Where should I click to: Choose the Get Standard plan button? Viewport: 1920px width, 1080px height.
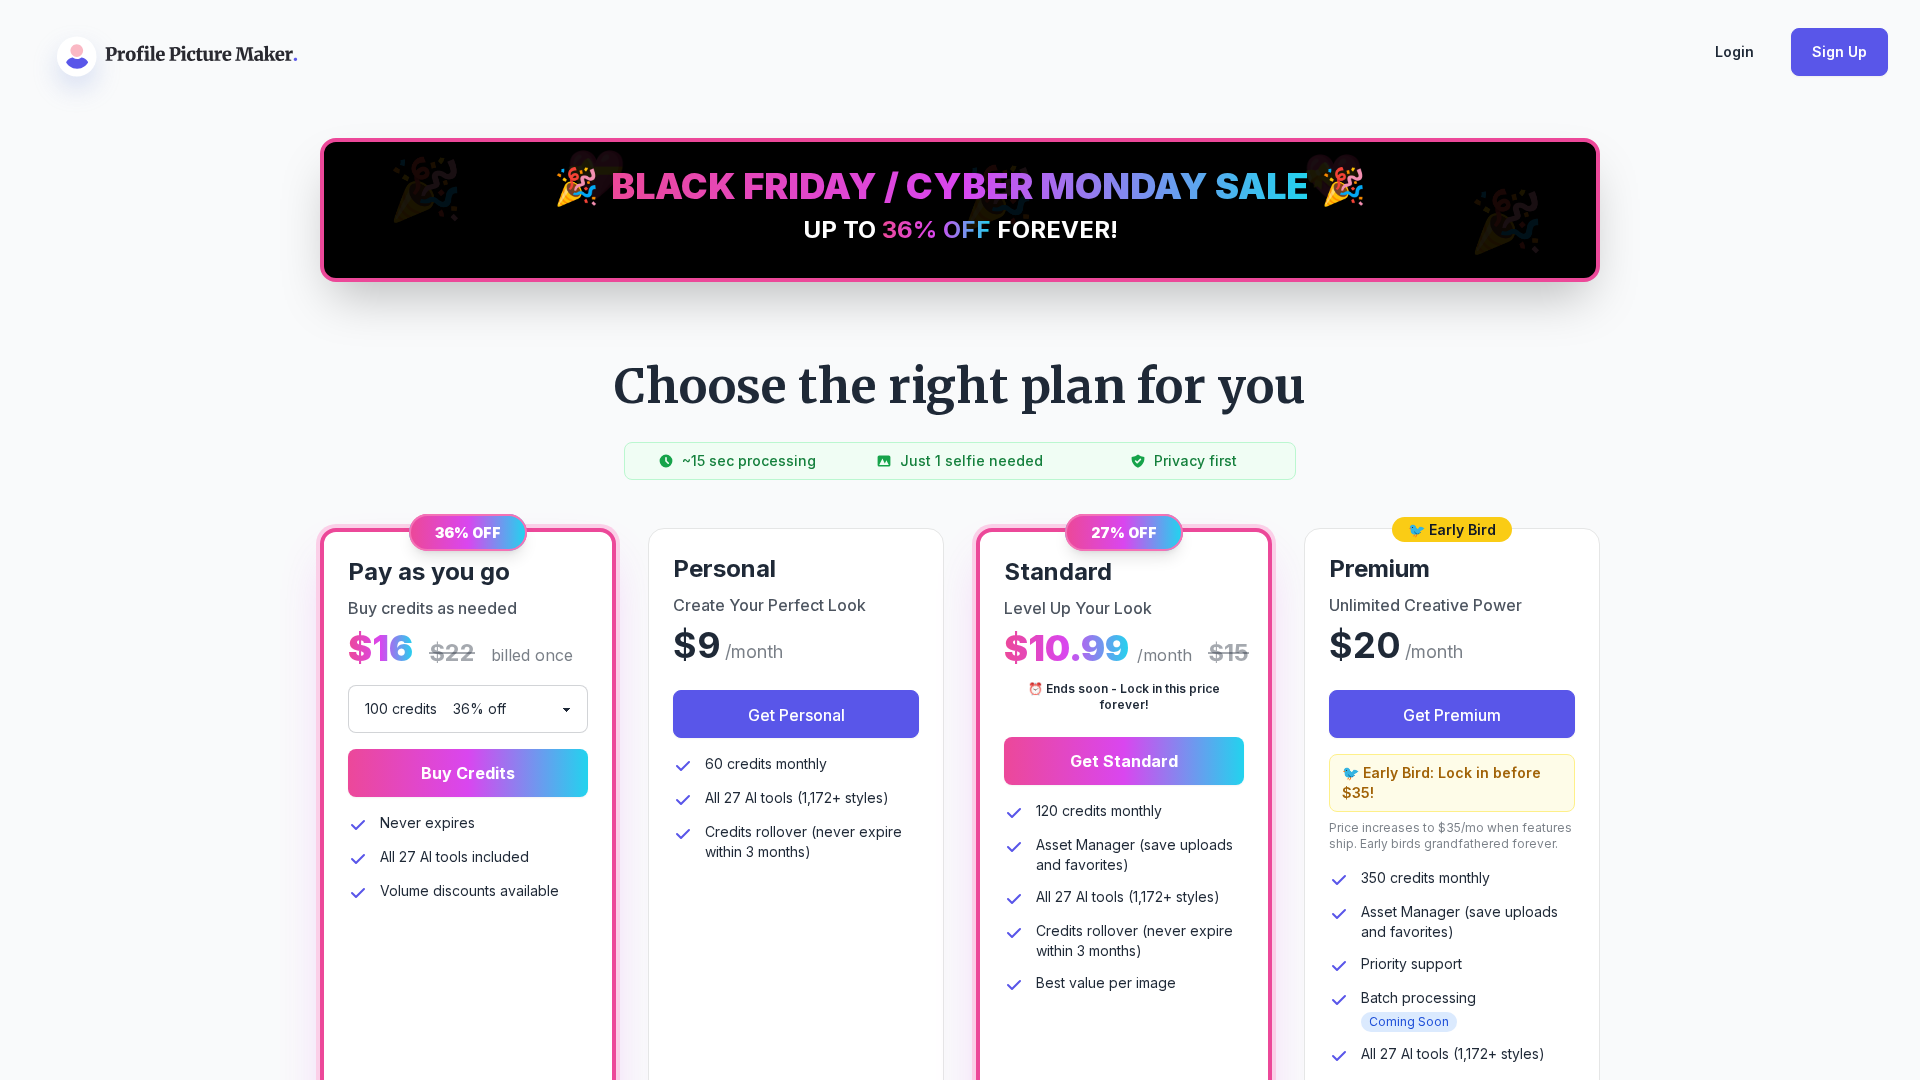pos(1124,761)
